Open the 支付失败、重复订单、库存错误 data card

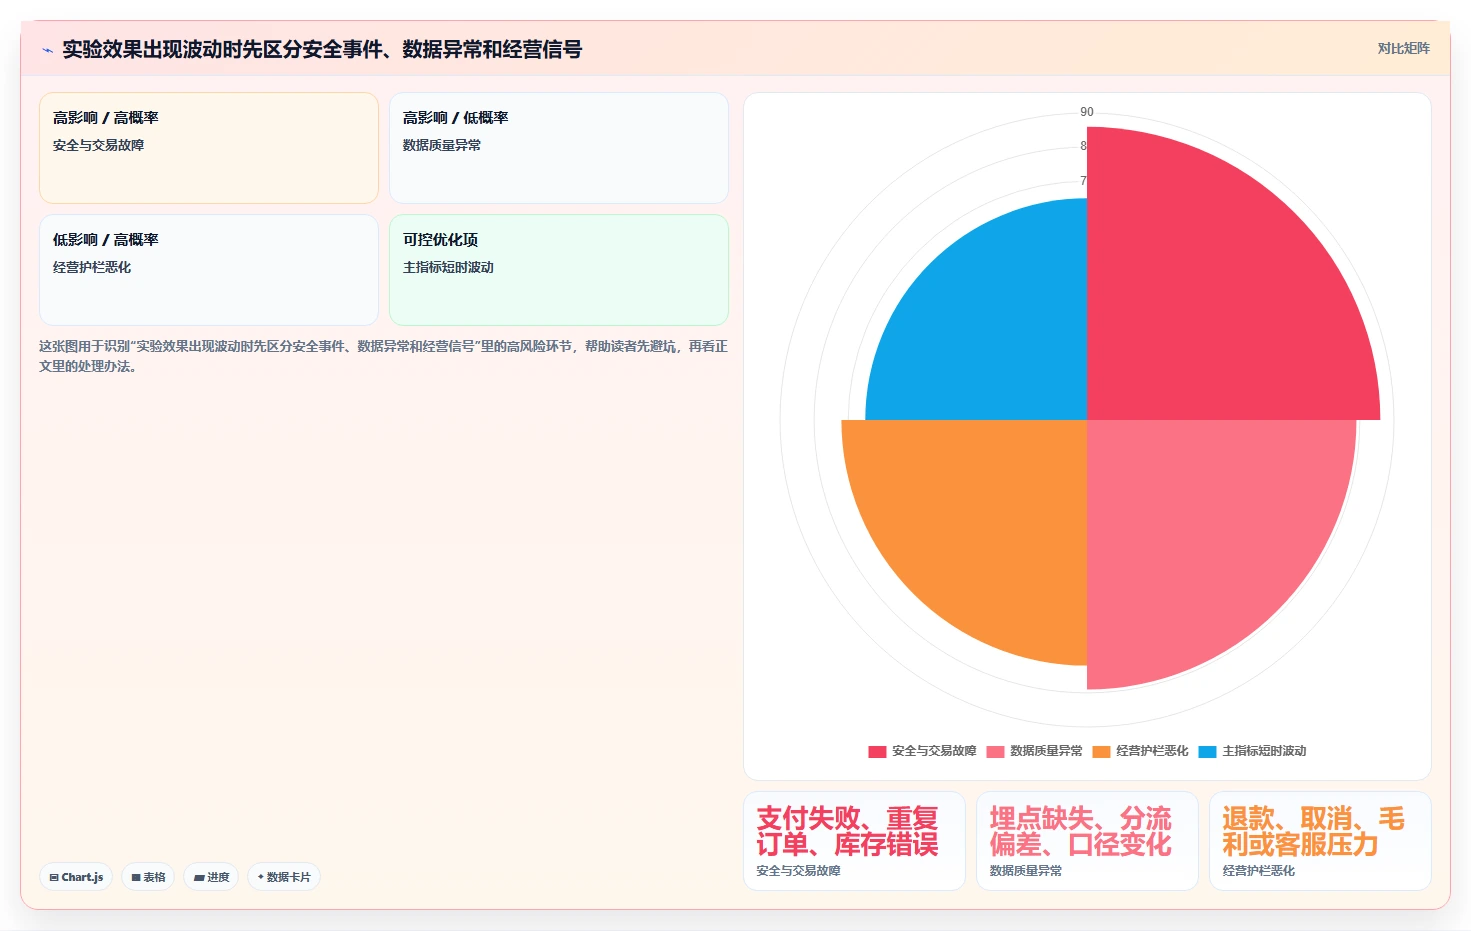pyautogui.click(x=854, y=841)
